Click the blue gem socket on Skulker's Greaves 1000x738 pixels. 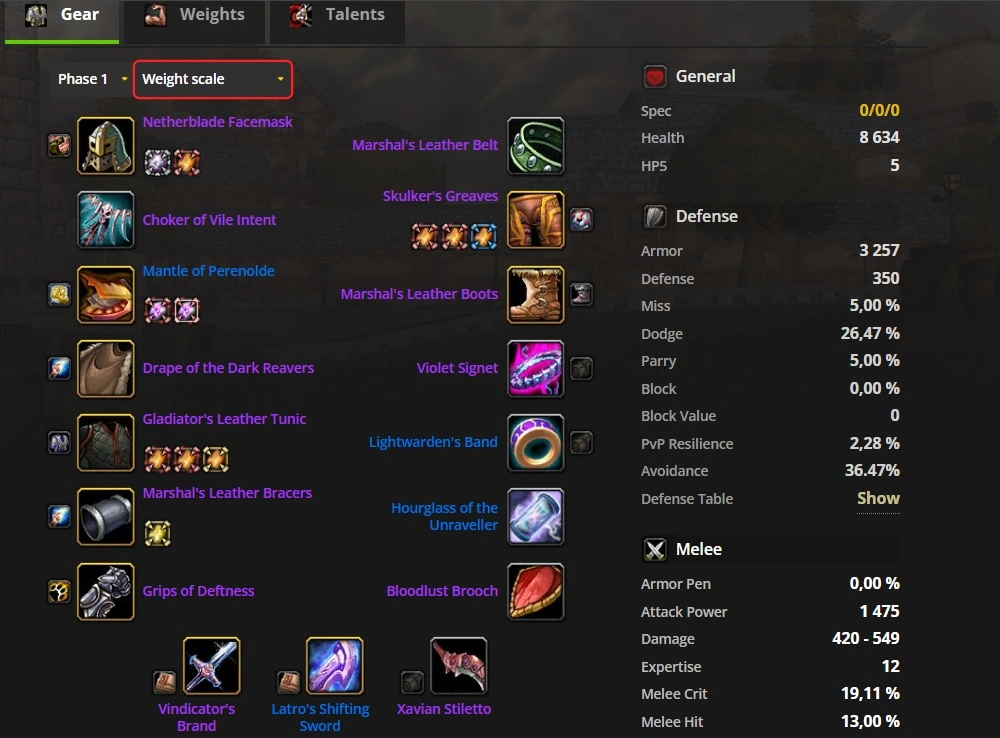point(483,237)
